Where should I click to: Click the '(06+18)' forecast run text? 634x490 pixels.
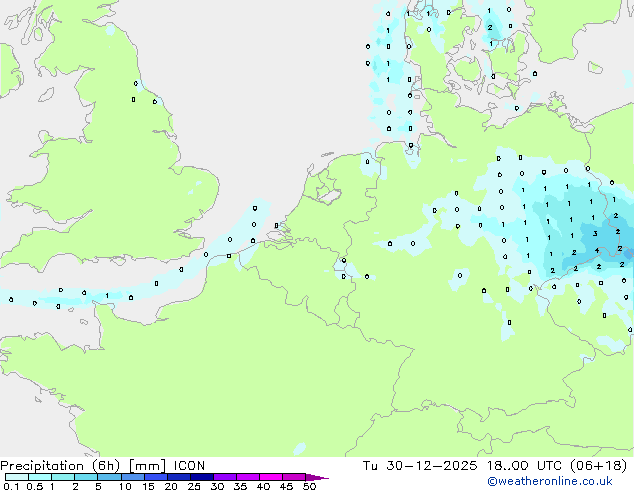598,466
